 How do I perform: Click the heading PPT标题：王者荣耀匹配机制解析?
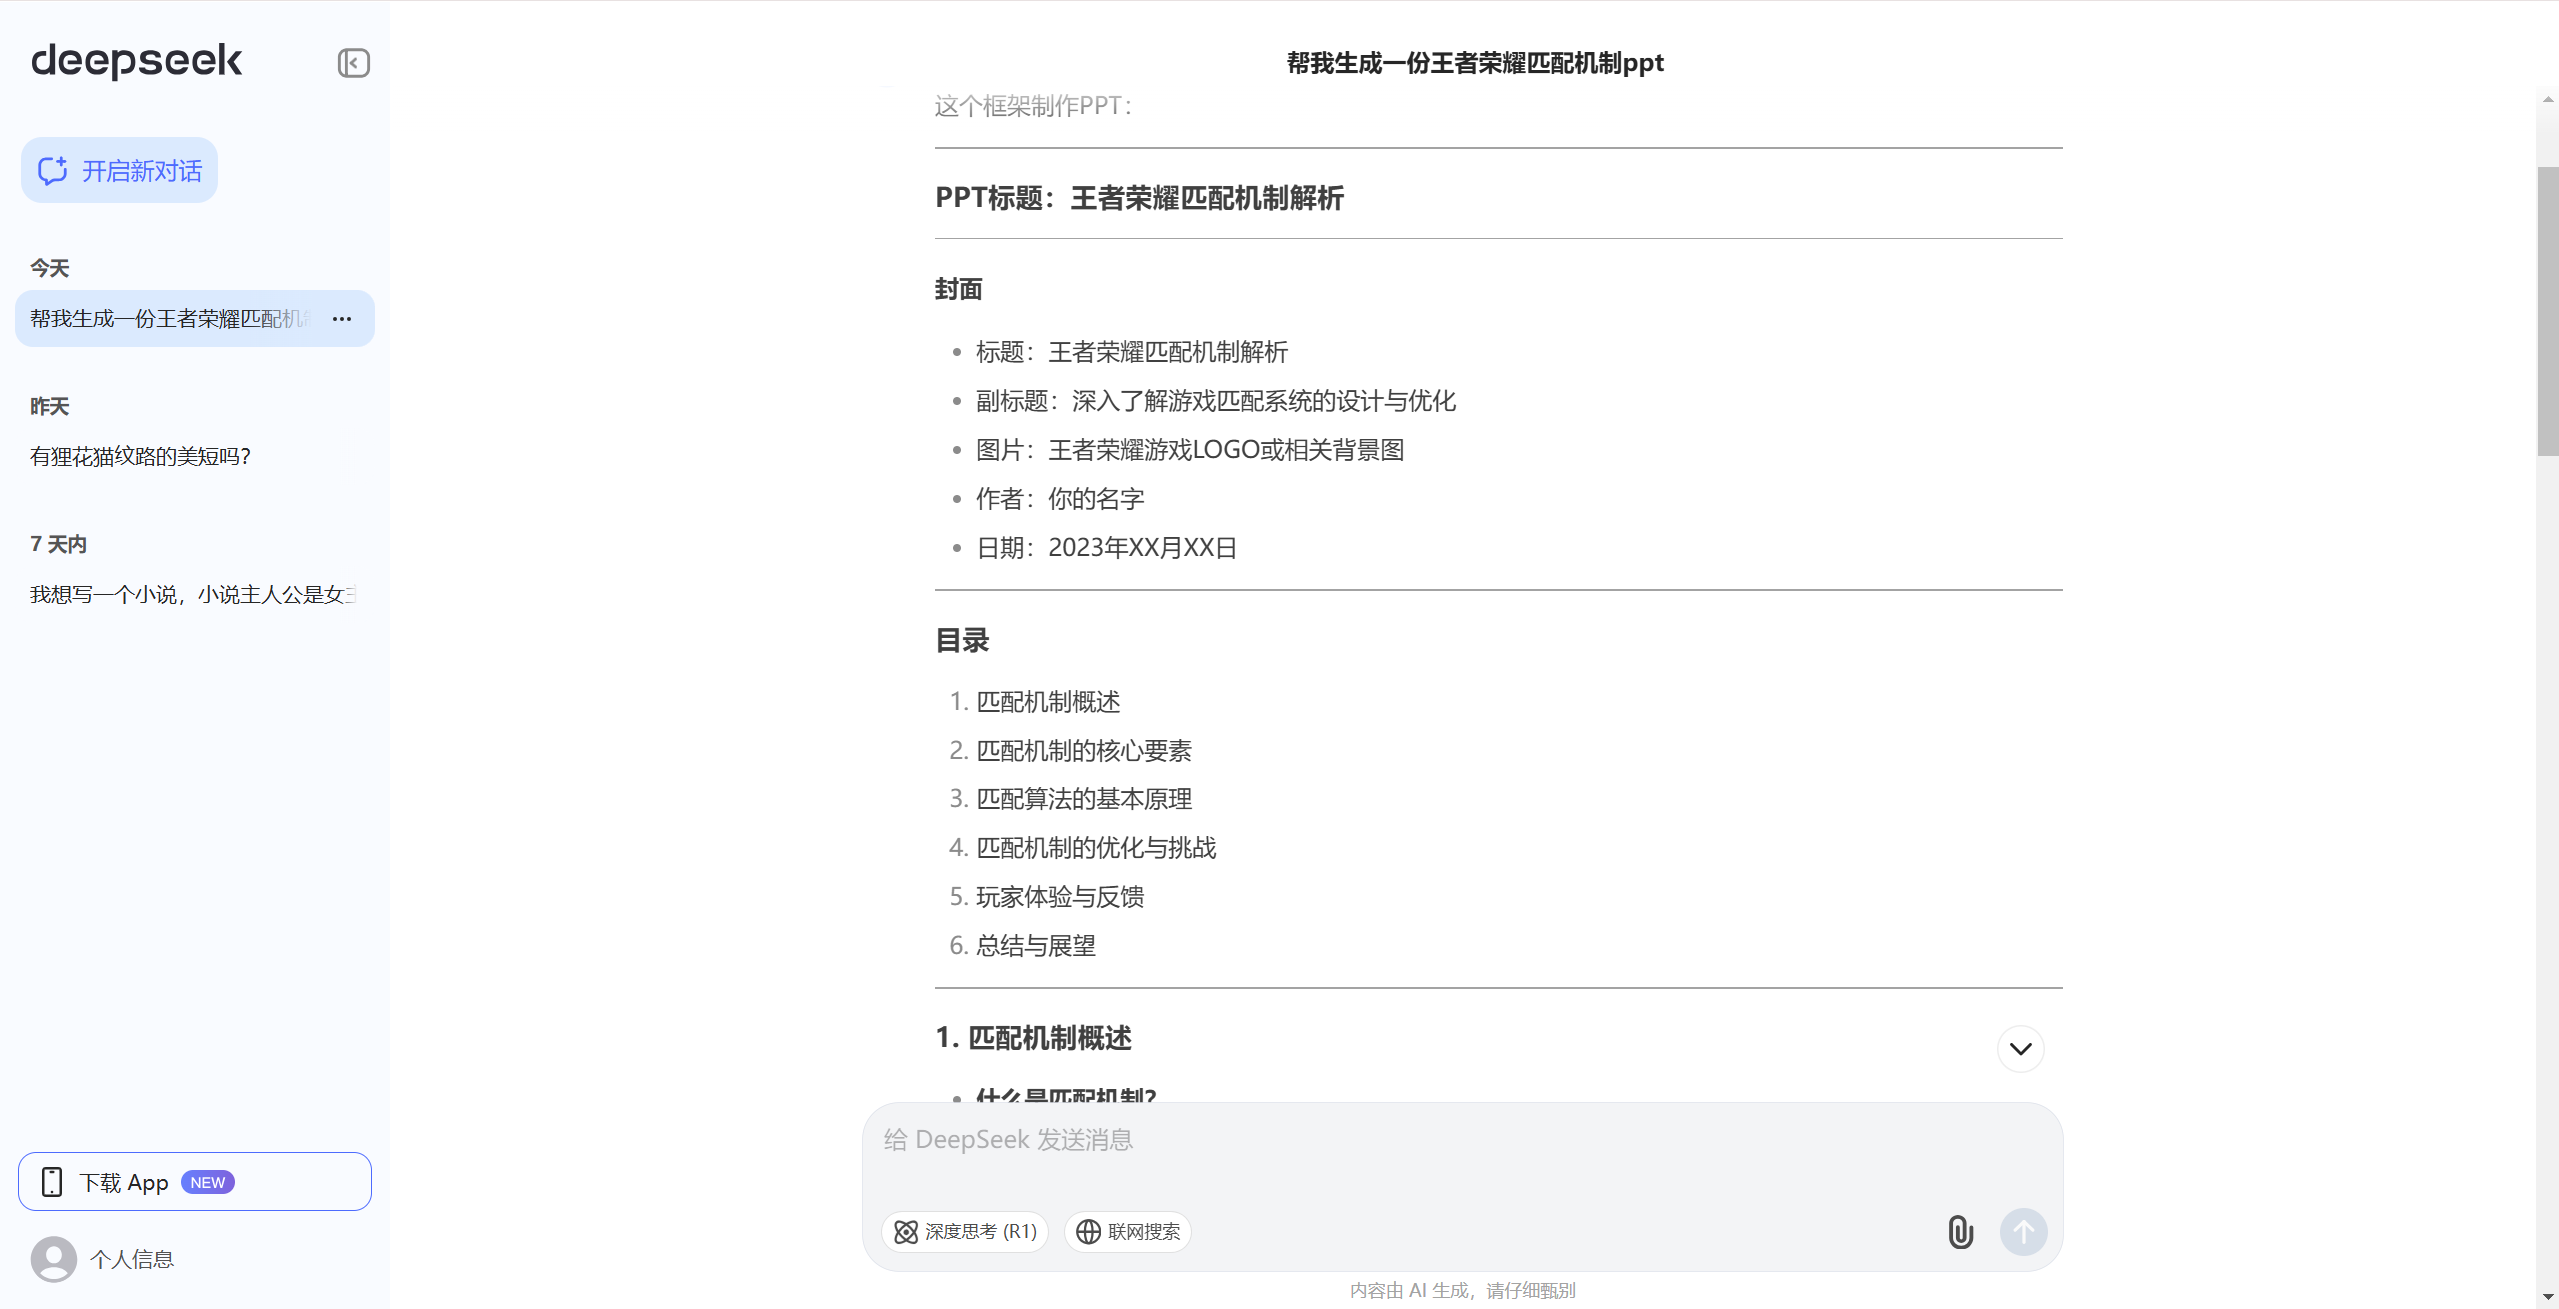pyautogui.click(x=1139, y=198)
